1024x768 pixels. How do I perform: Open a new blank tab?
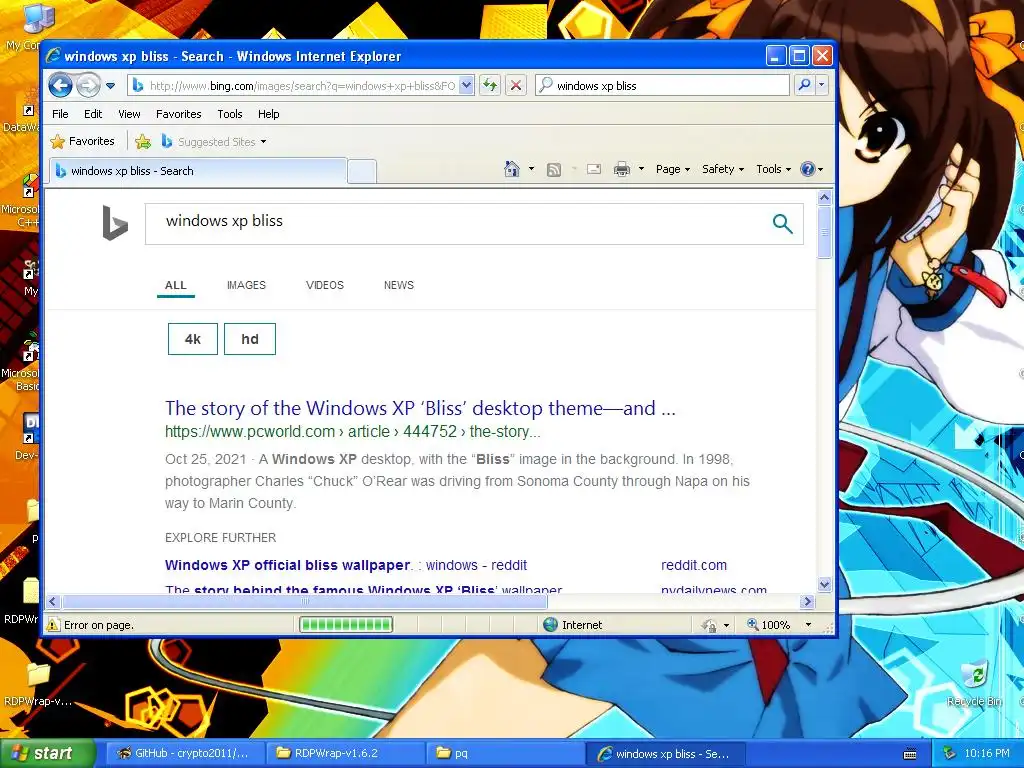[362, 171]
